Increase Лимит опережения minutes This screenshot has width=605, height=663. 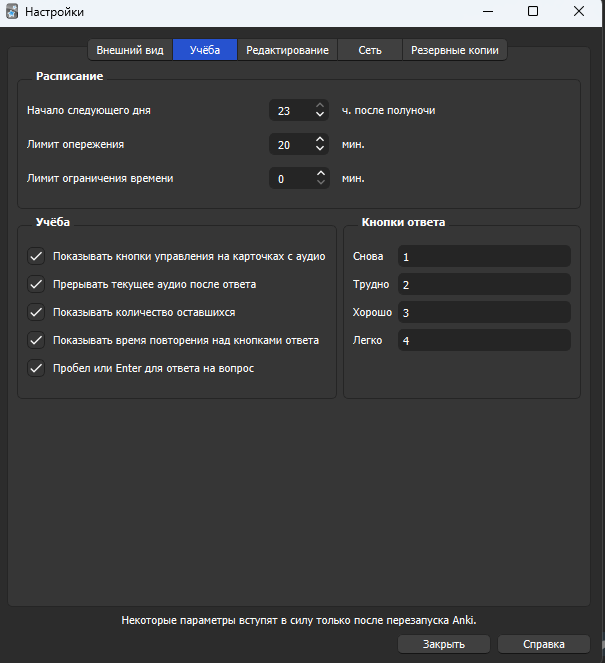click(x=320, y=140)
